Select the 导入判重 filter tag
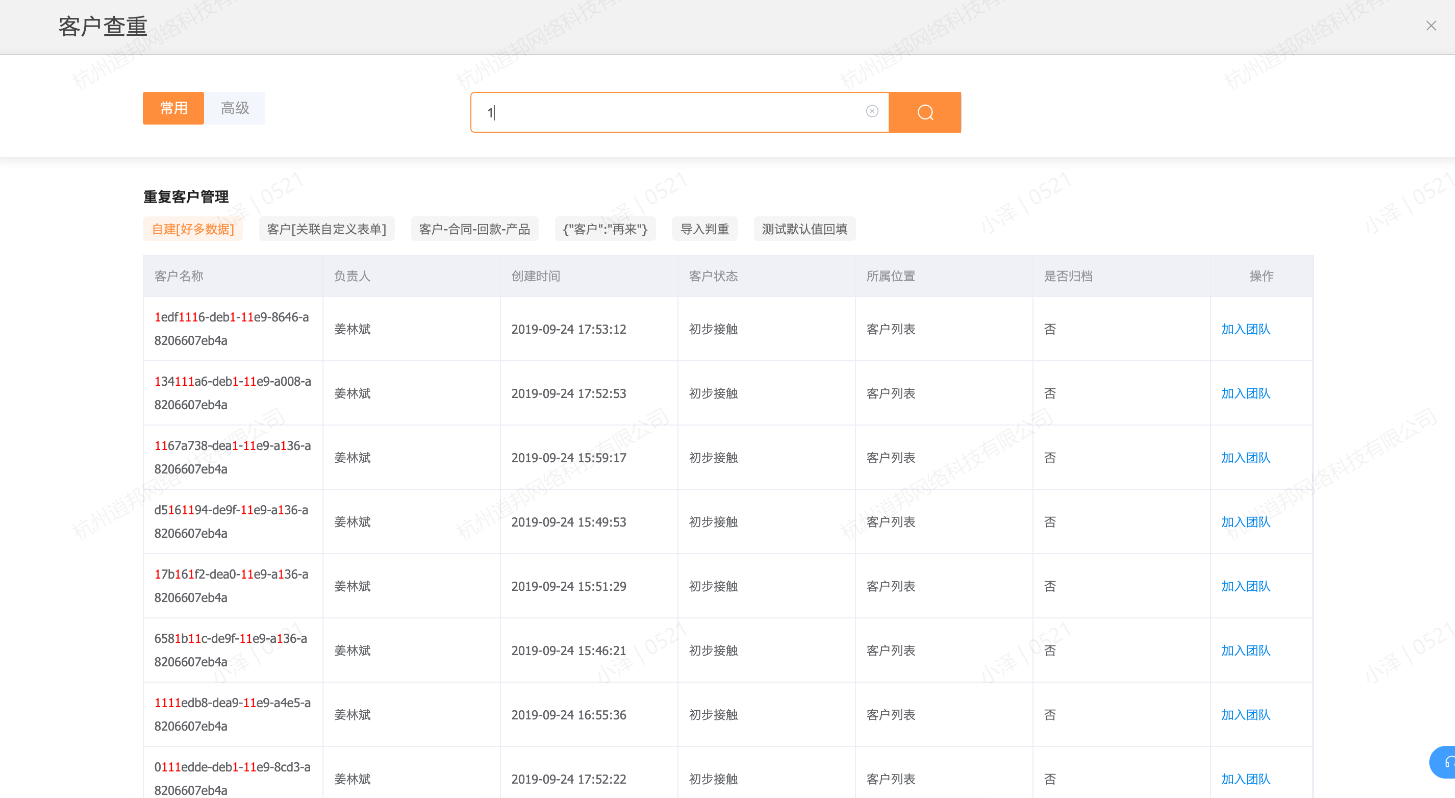This screenshot has height=798, width=1455. click(705, 229)
